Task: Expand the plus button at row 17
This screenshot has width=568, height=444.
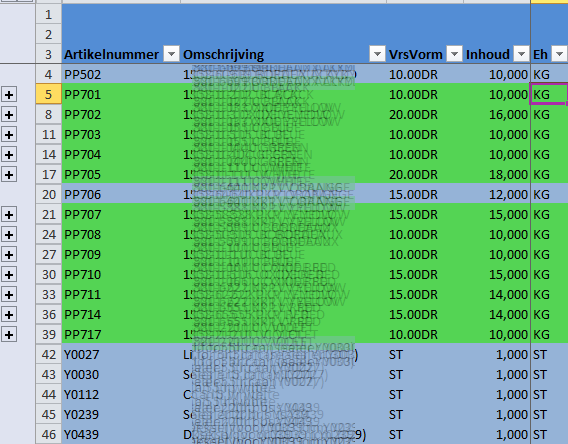Action: click(9, 175)
